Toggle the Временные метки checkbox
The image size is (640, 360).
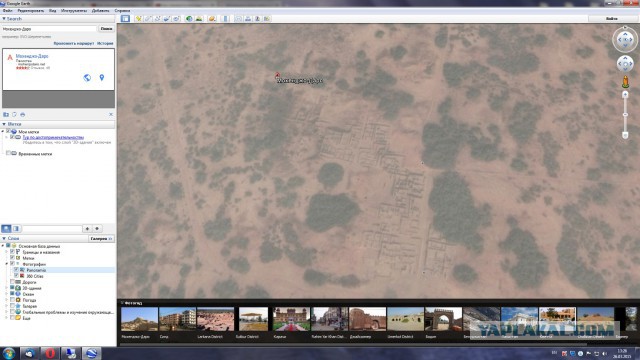(x=8, y=153)
